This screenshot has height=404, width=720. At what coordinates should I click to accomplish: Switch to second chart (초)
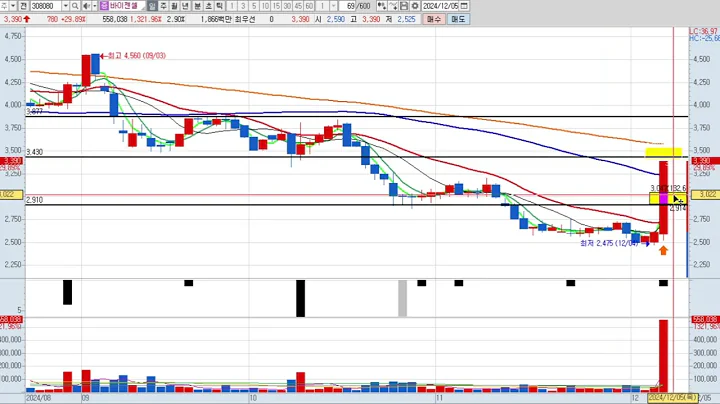click(208, 6)
